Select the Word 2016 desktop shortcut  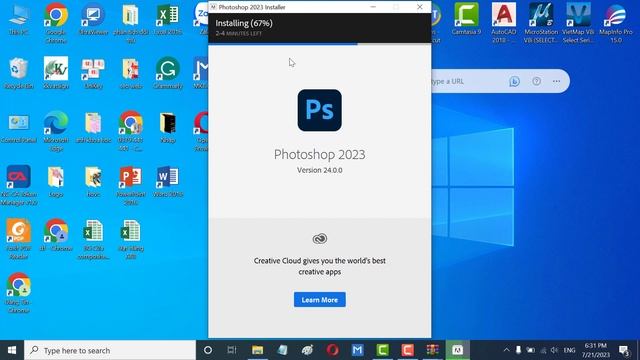point(168,182)
